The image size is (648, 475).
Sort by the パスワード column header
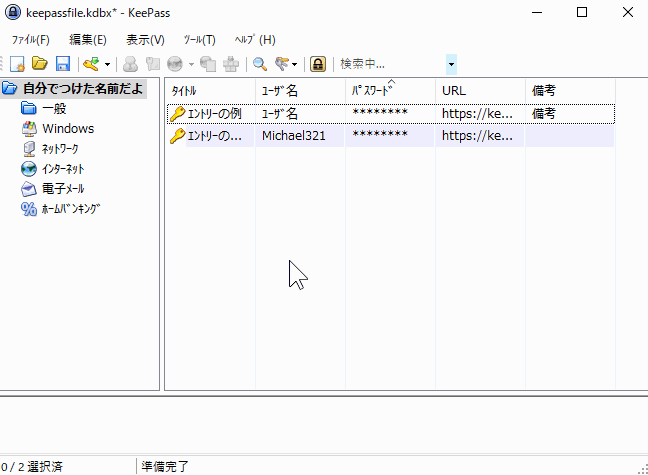click(391, 91)
